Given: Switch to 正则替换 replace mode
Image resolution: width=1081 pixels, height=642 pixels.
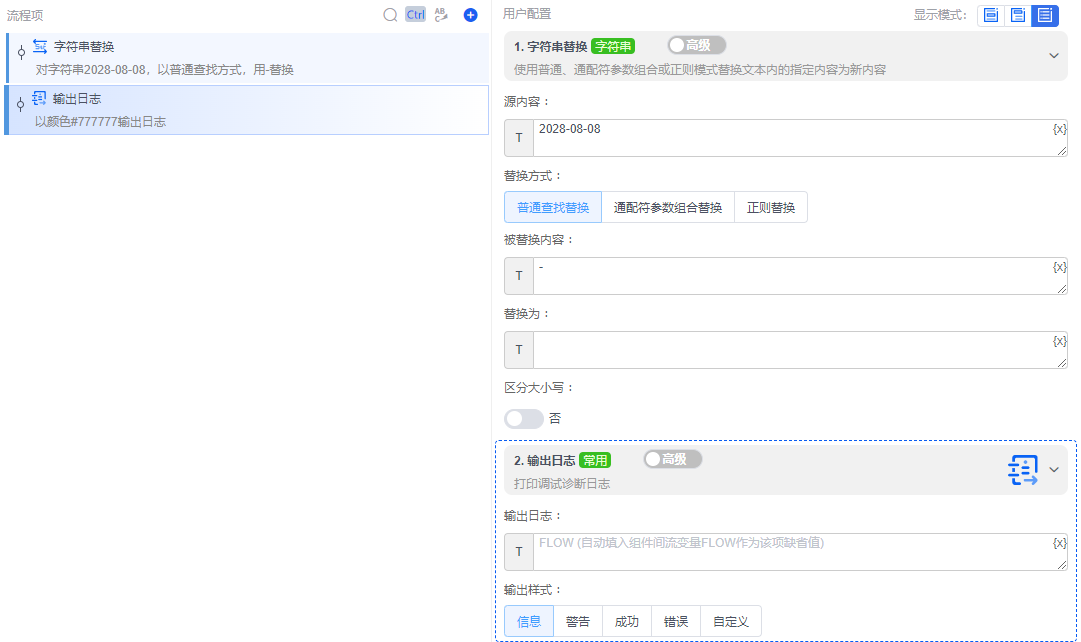Looking at the screenshot, I should point(772,207).
